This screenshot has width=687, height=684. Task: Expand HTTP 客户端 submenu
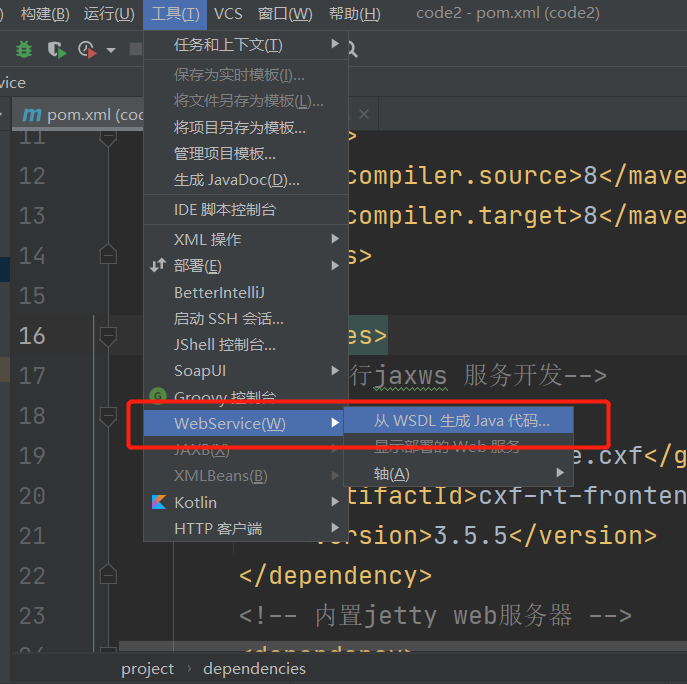[246, 528]
